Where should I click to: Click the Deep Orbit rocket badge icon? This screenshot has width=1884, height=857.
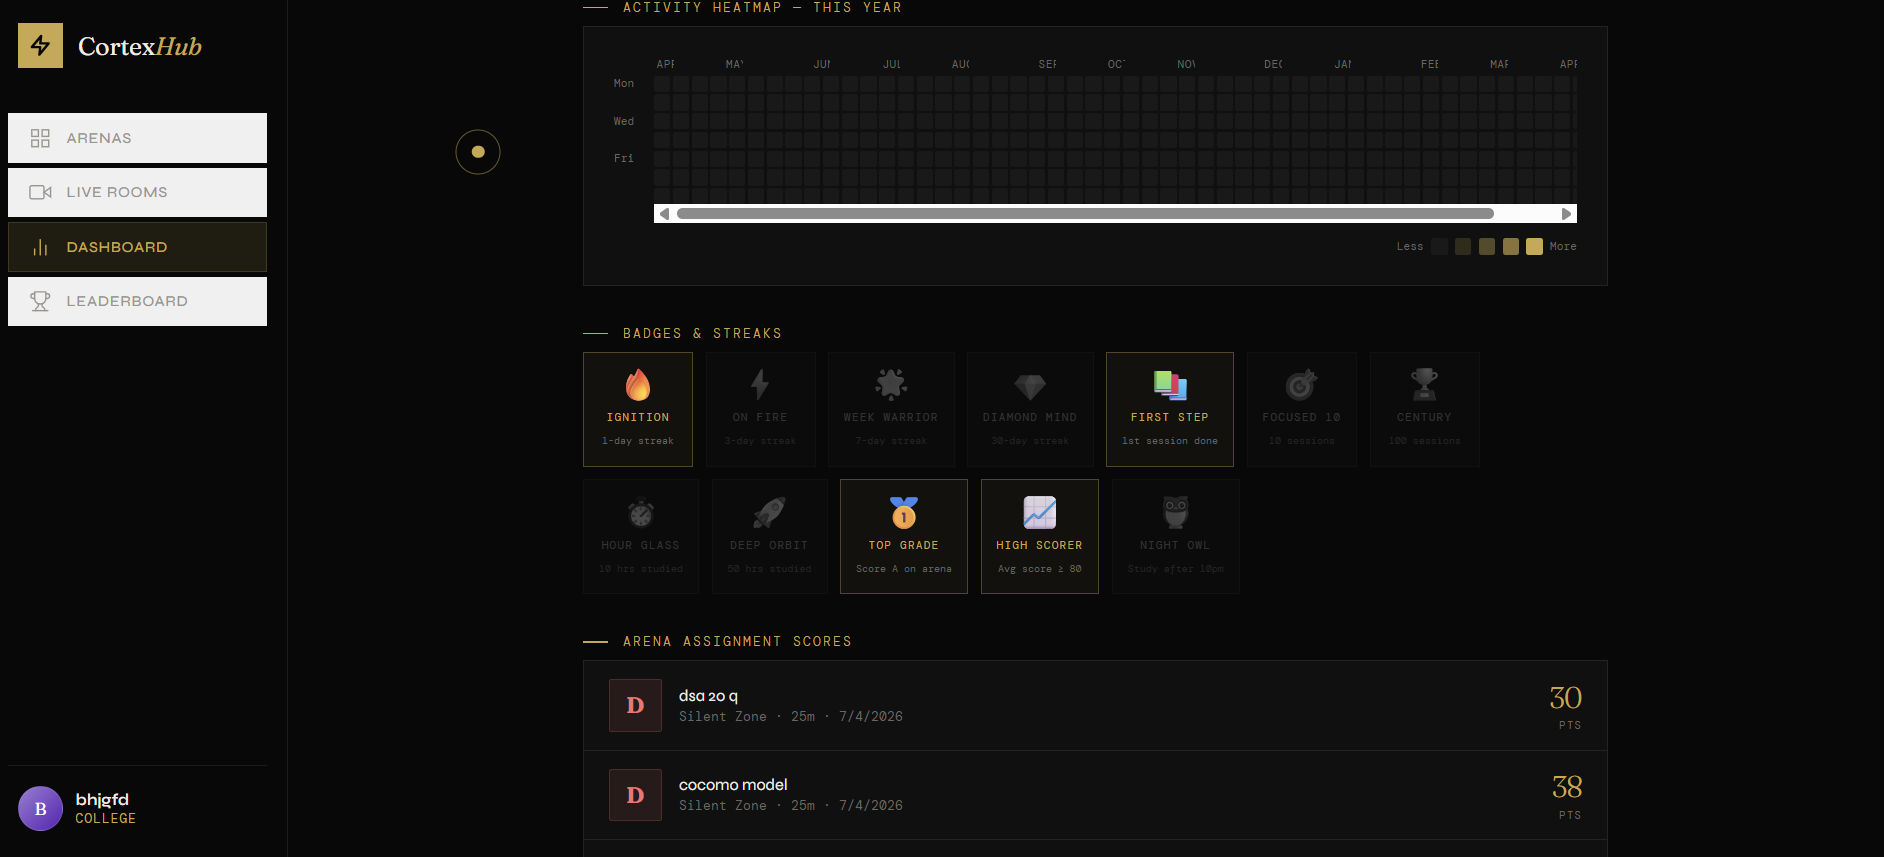(x=769, y=513)
